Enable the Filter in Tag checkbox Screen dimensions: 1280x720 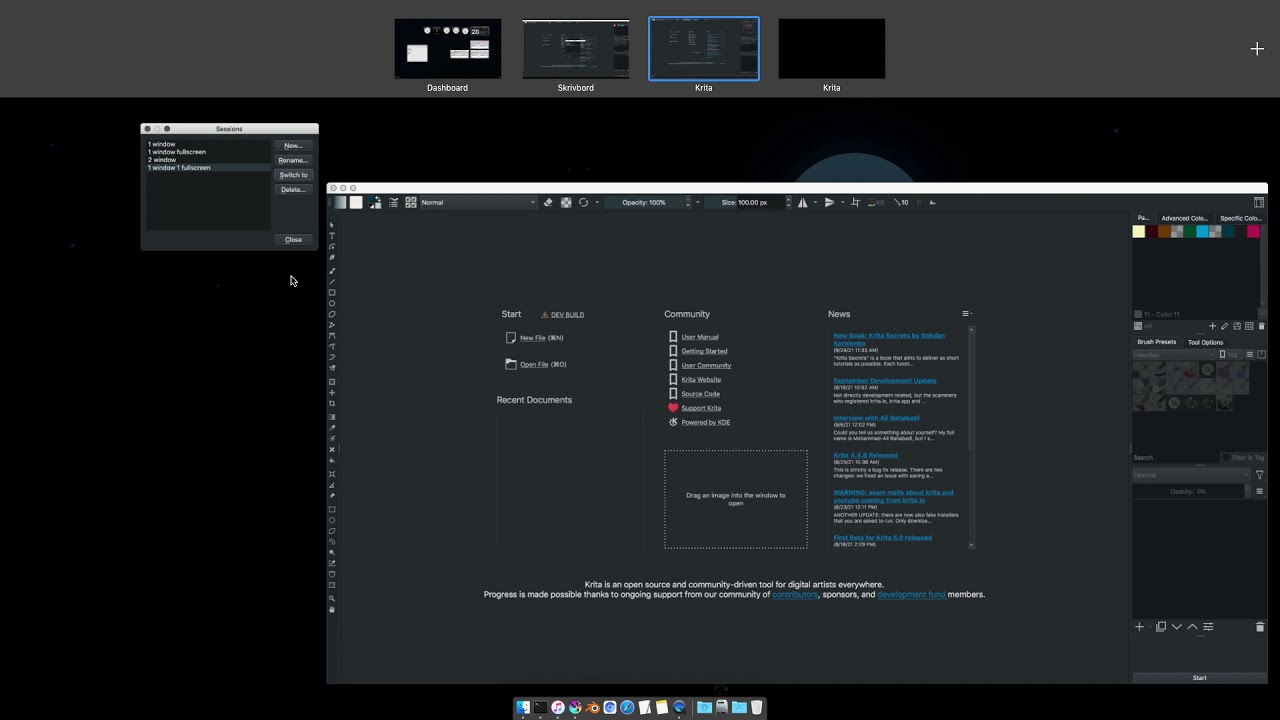pyautogui.click(x=1227, y=458)
